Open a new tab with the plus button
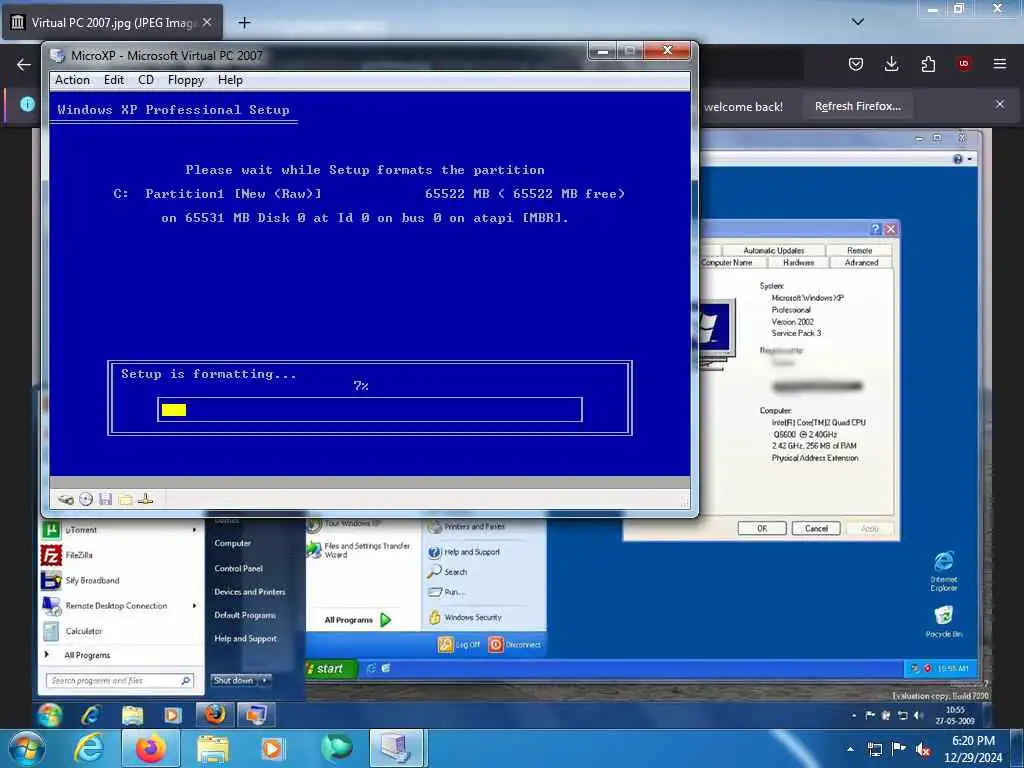The height and width of the screenshot is (768, 1024). pos(244,23)
